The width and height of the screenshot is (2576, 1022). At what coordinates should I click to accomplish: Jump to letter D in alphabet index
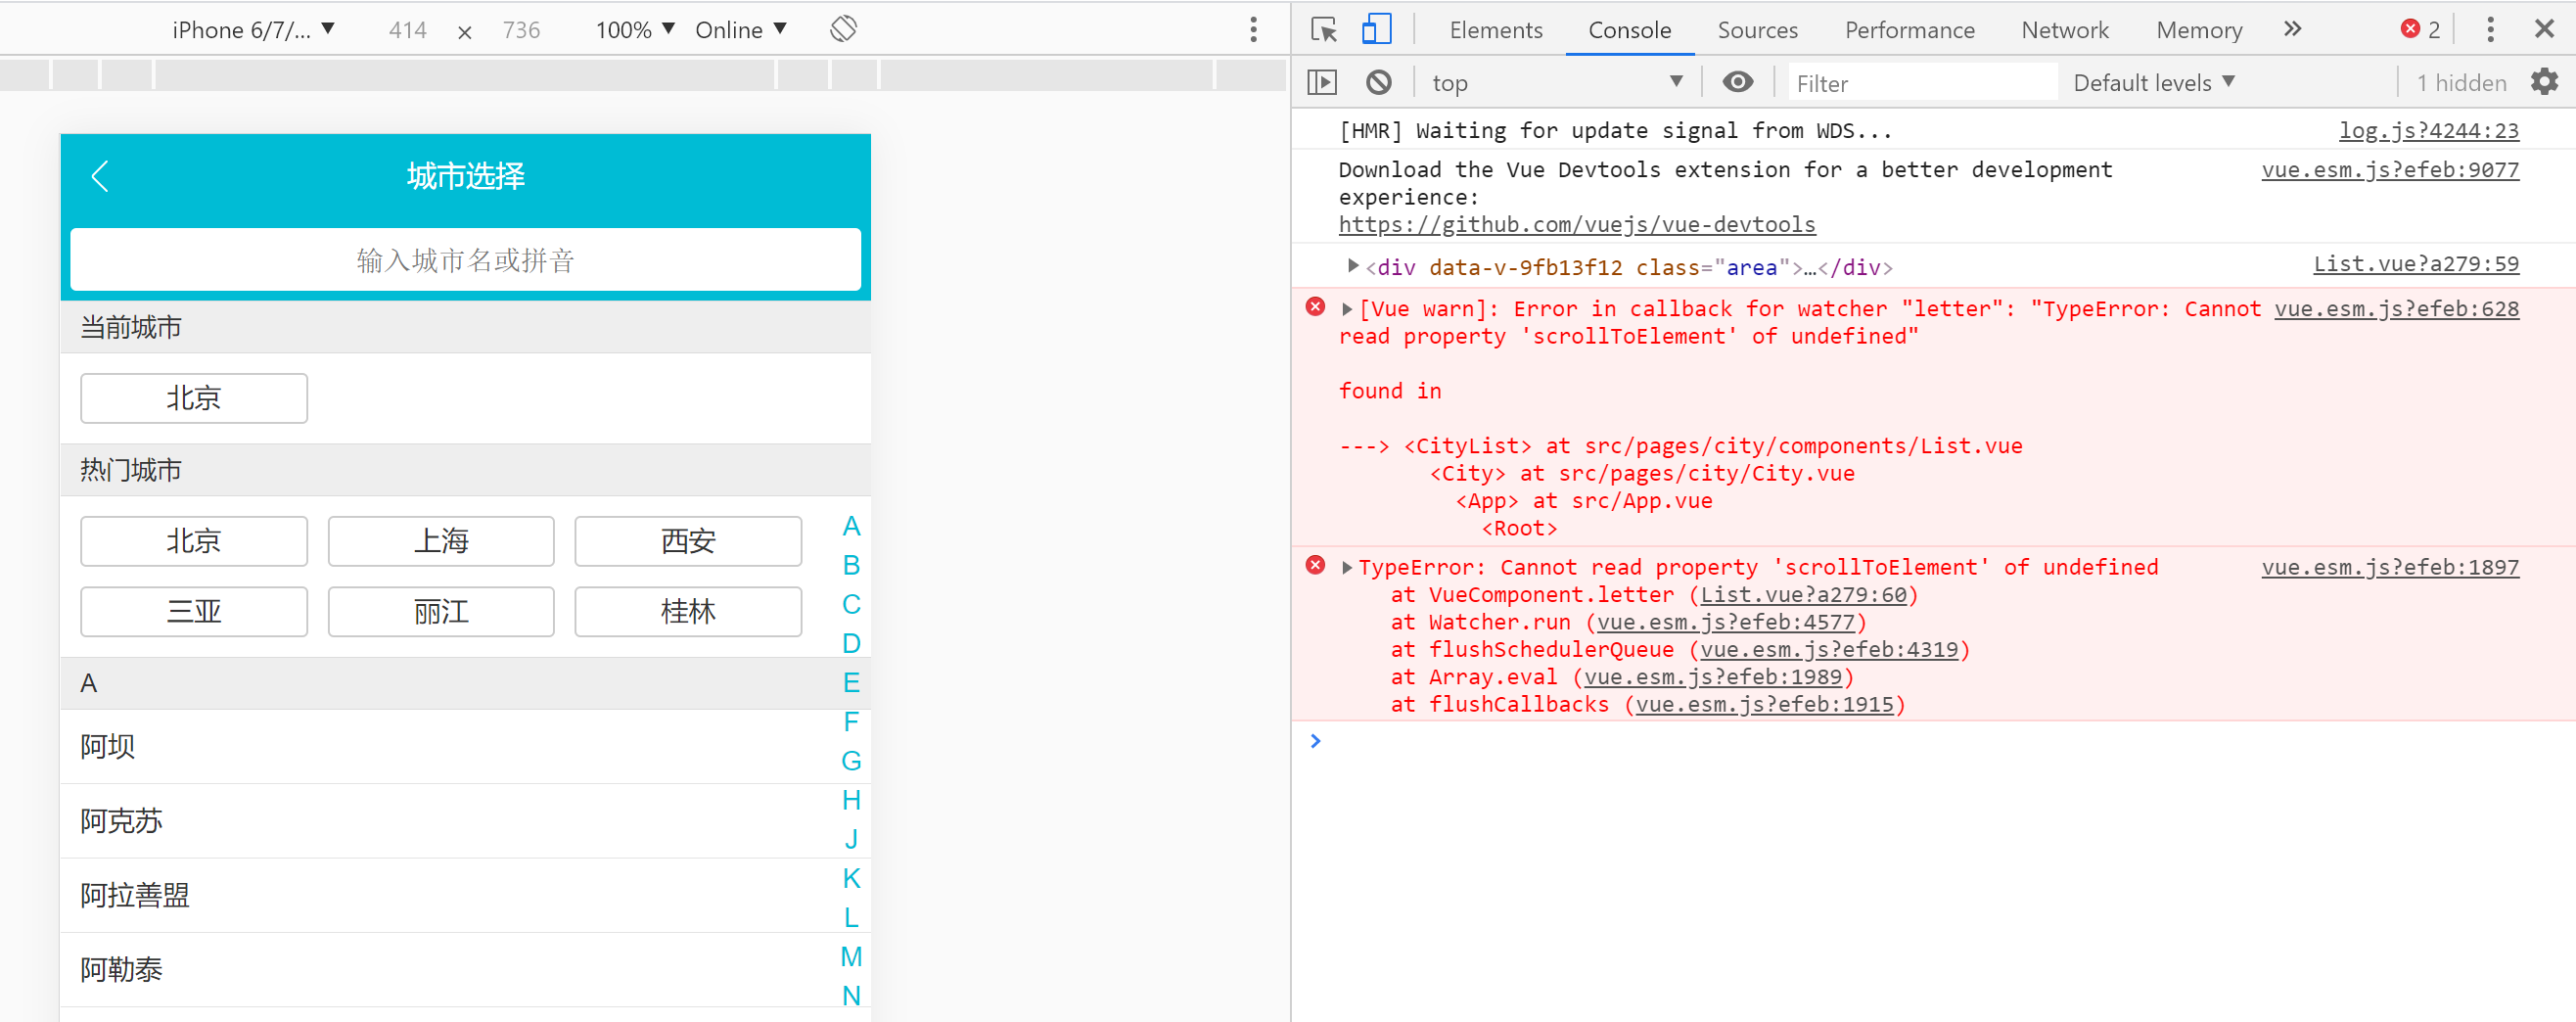pyautogui.click(x=851, y=643)
